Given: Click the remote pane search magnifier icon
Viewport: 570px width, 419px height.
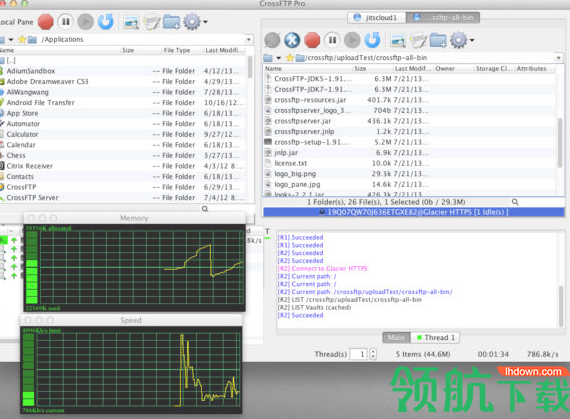Looking at the screenshot, I should click(515, 202).
